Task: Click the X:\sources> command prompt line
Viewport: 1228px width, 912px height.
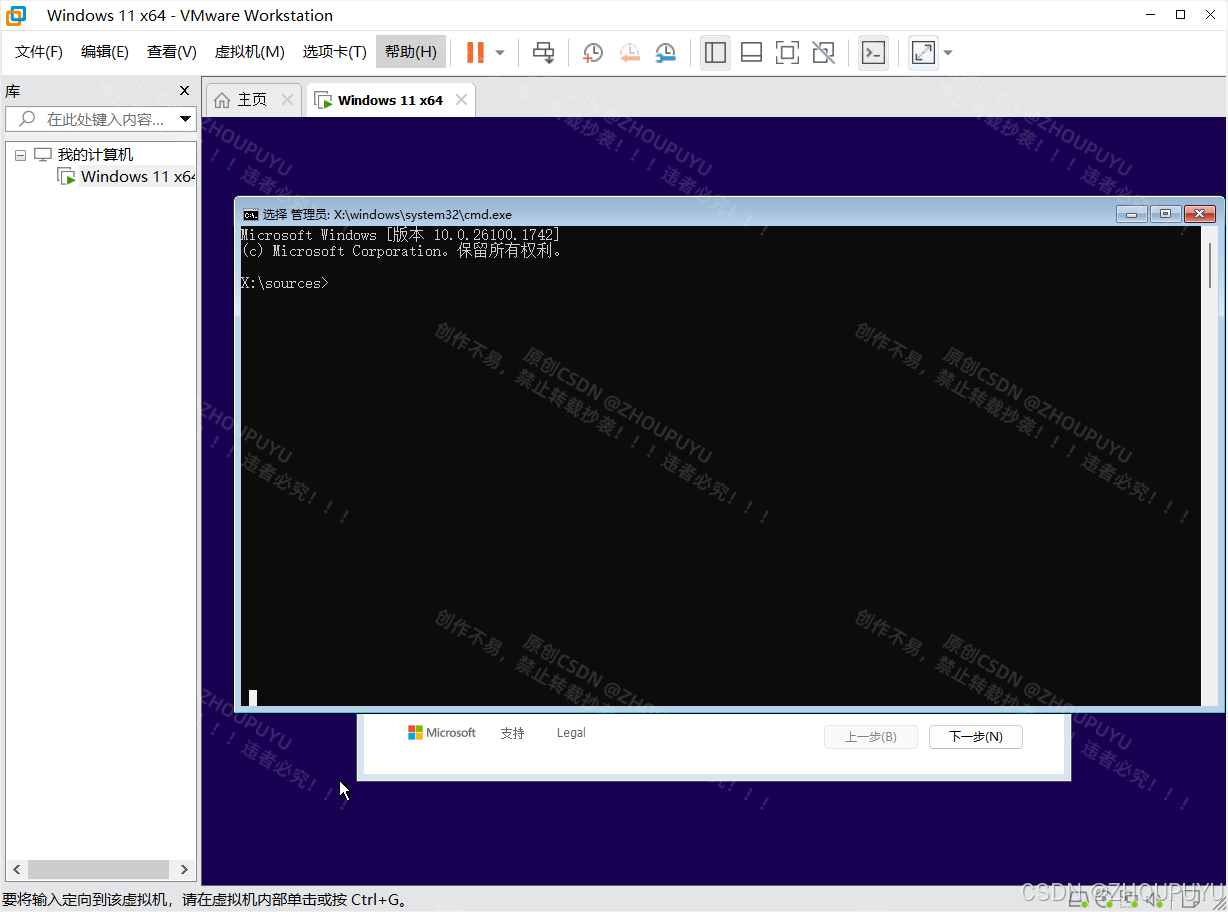Action: pyautogui.click(x=284, y=283)
